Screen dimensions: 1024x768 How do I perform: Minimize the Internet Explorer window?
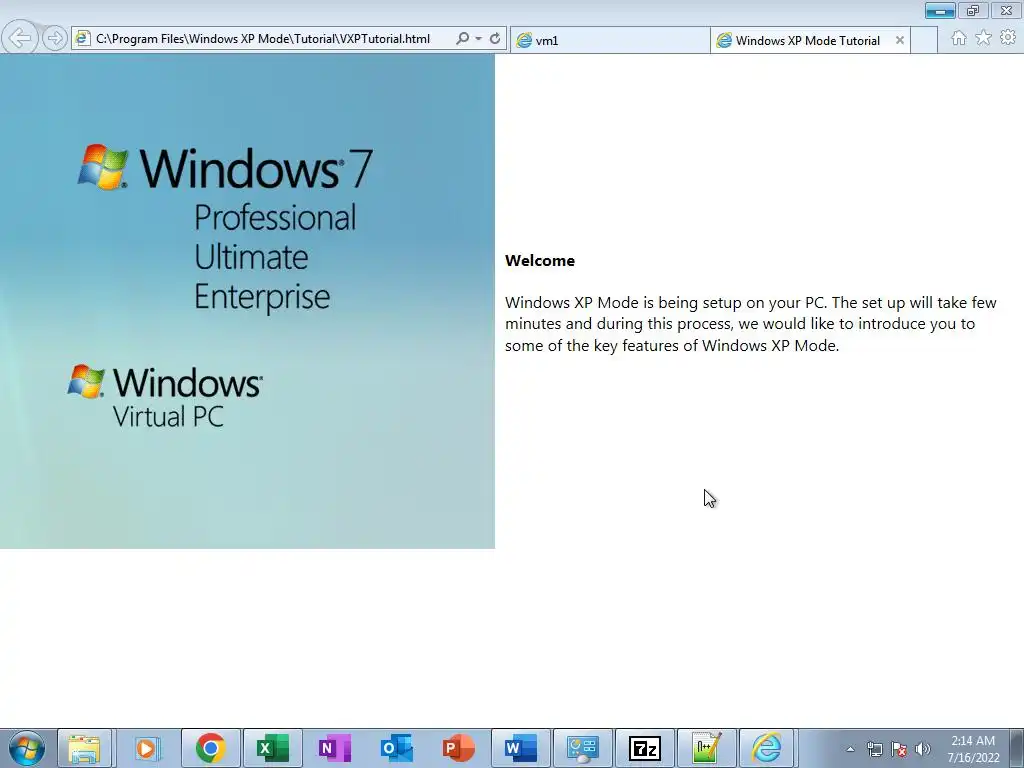(940, 10)
